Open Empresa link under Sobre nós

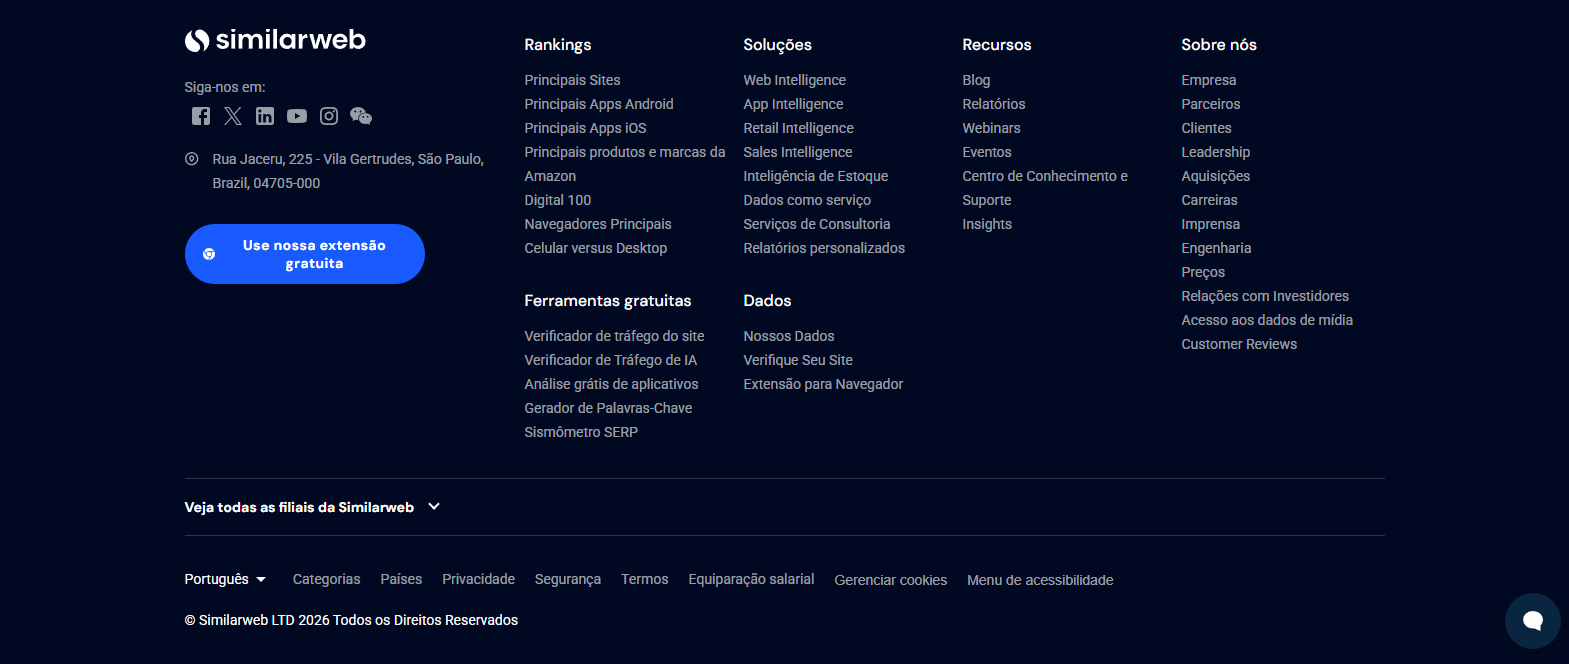1209,80
